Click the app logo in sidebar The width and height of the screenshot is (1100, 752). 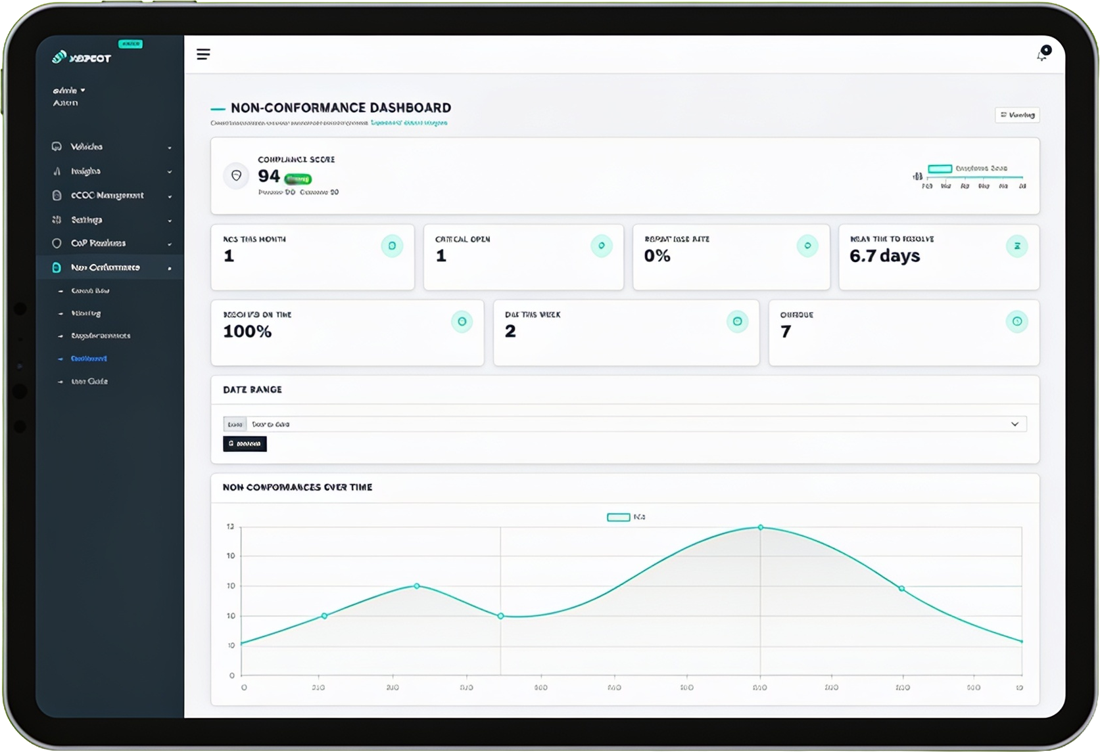coord(81,58)
